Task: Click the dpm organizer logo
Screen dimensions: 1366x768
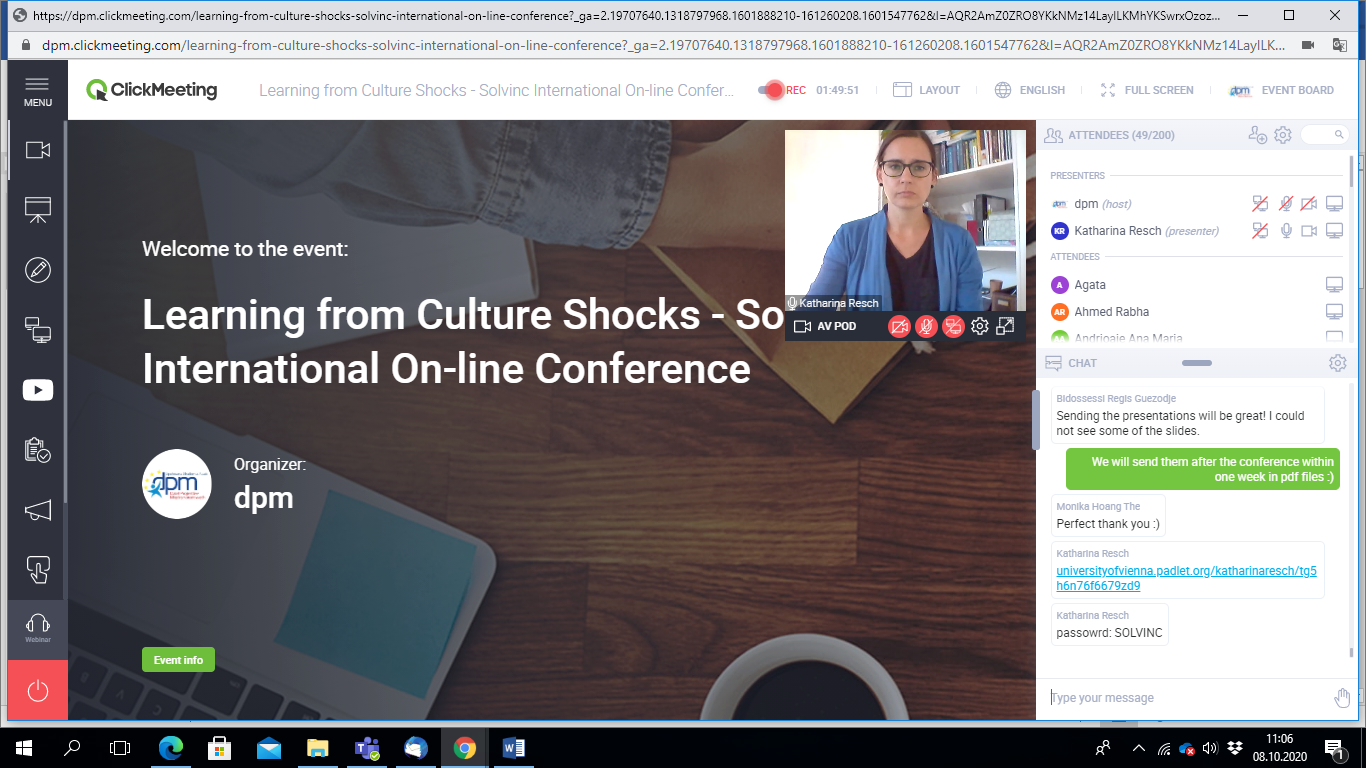Action: [177, 484]
